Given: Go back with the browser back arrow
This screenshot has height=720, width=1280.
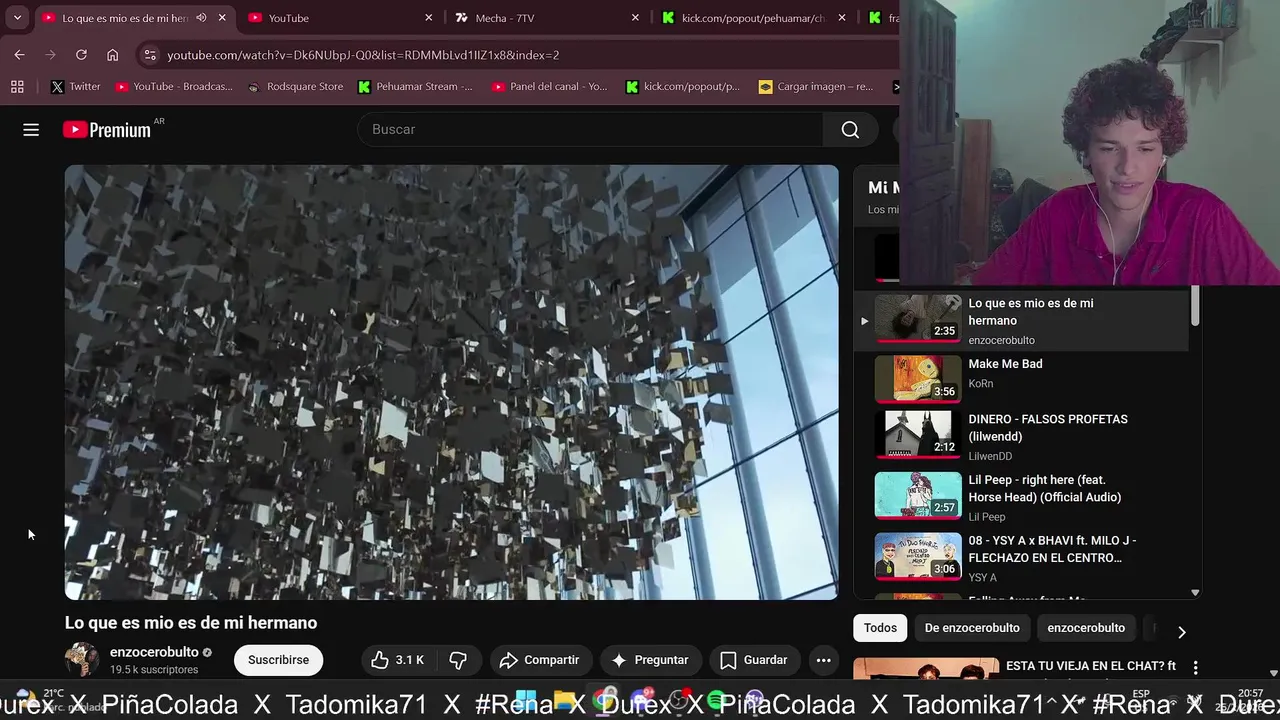Looking at the screenshot, I should coord(19,55).
